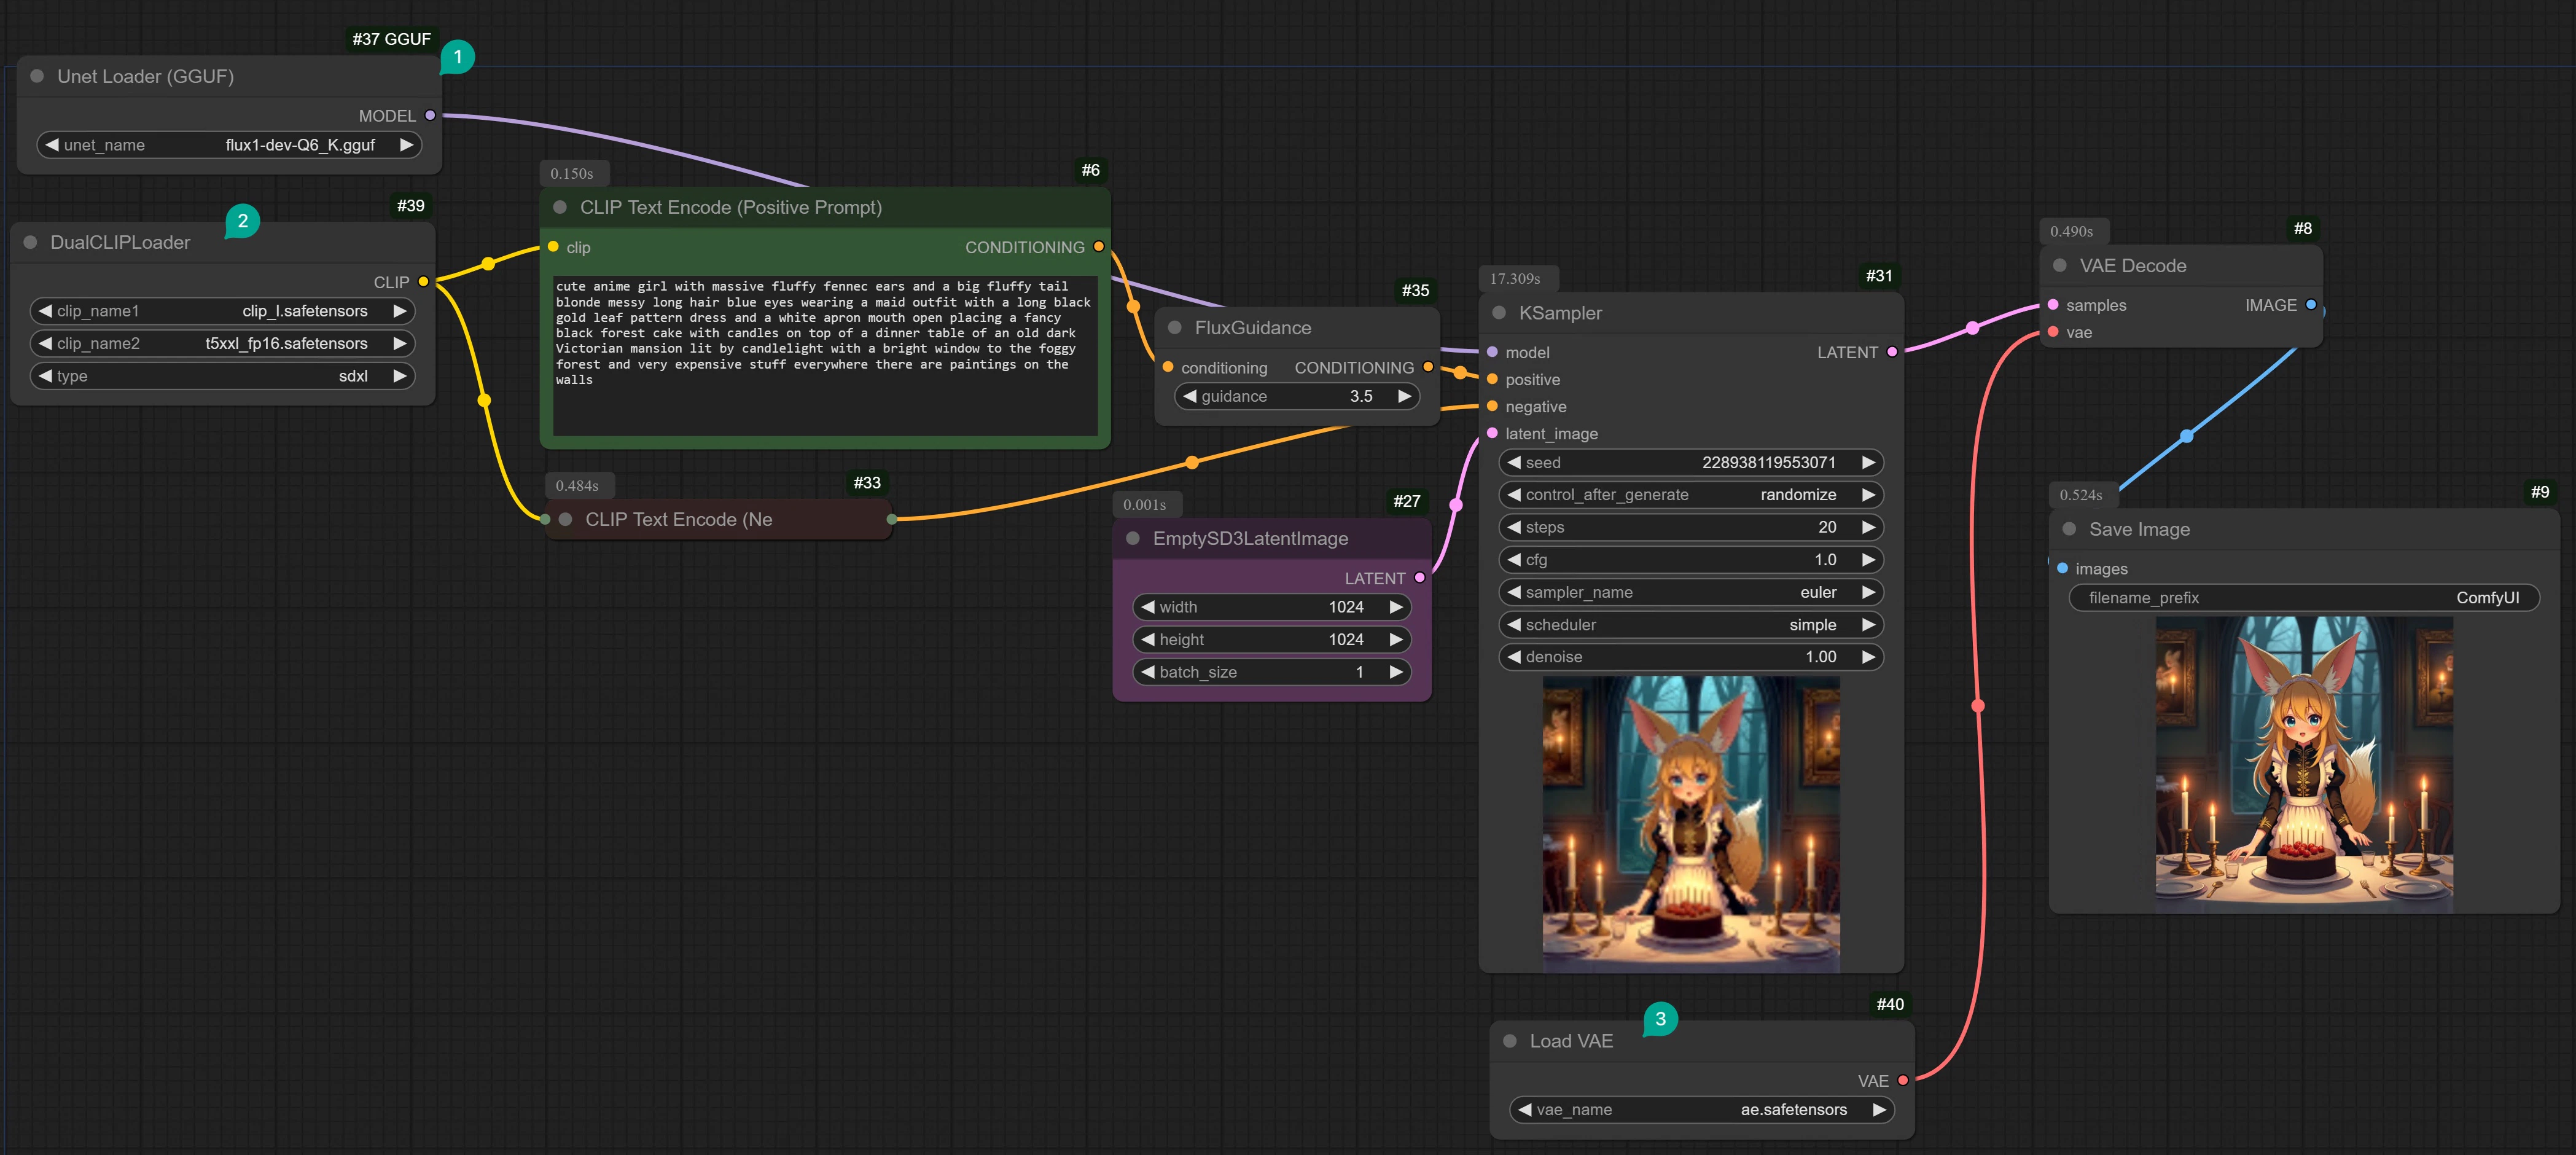
Task: Click the CLIP output port on DualCLIPLoader
Action: click(x=423, y=281)
